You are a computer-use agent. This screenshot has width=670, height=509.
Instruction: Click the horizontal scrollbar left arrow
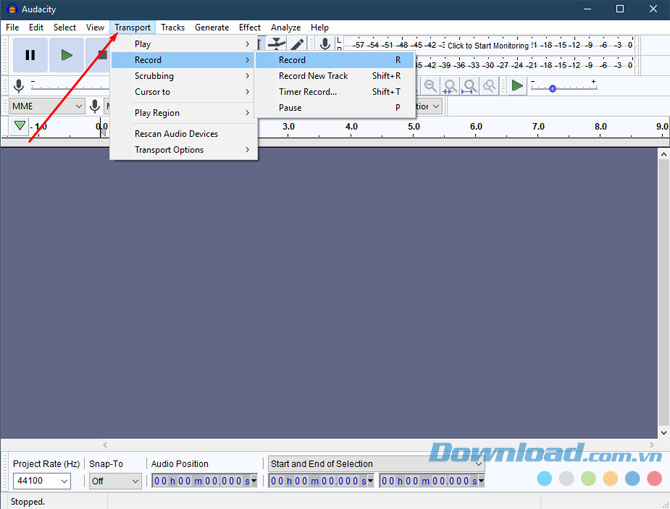(x=105, y=445)
